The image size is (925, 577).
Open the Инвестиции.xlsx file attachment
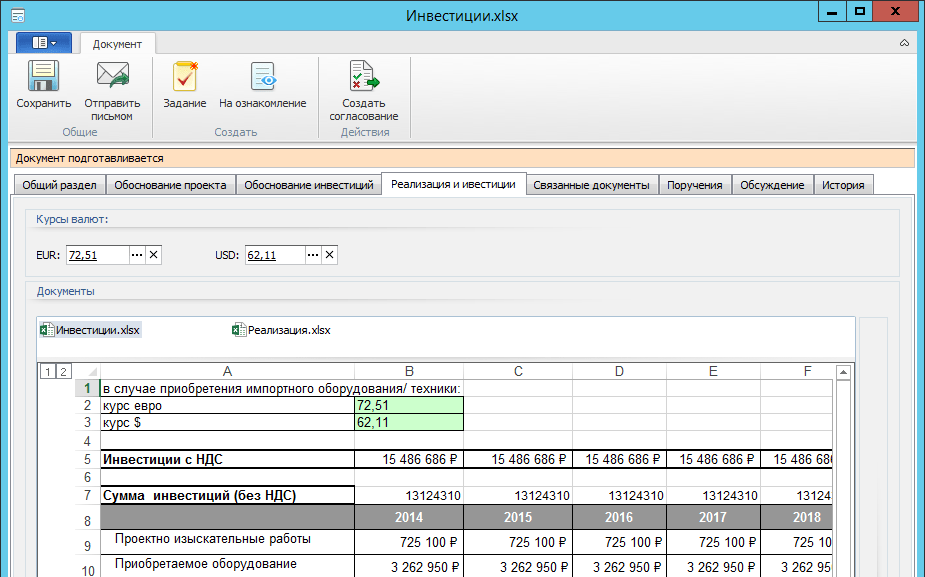90,330
